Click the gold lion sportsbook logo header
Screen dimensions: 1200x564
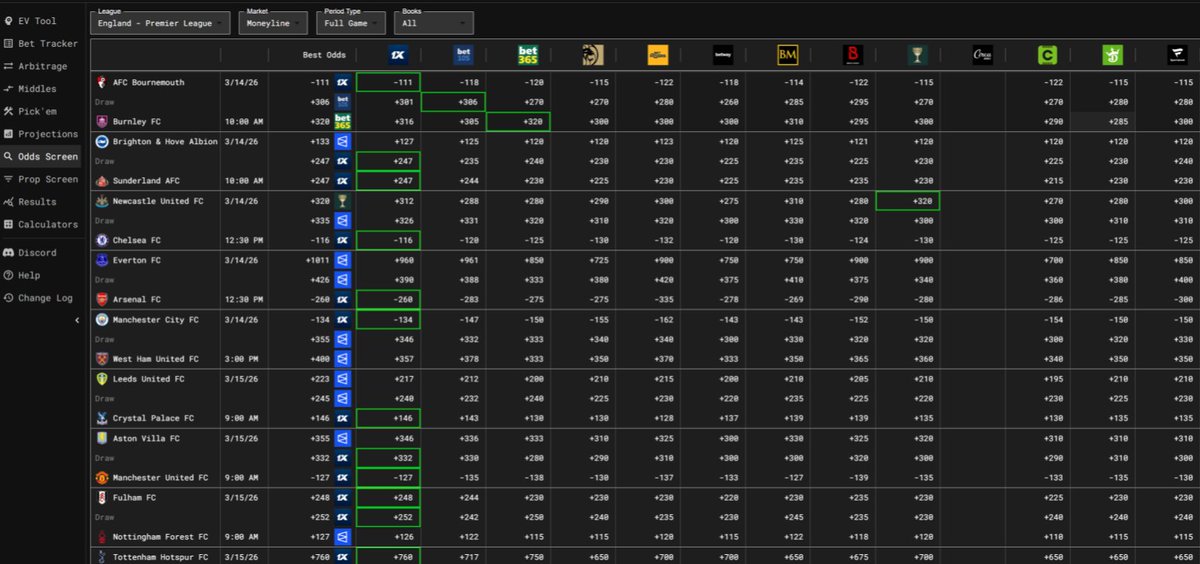click(x=592, y=55)
